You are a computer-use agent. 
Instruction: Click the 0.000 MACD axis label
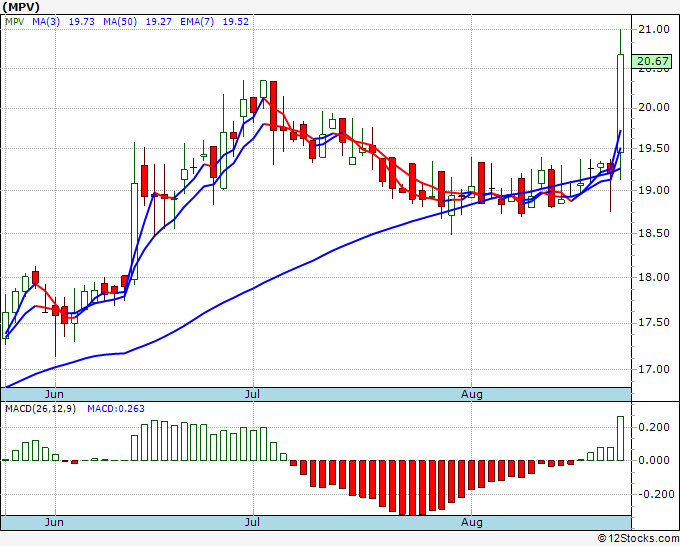654,460
